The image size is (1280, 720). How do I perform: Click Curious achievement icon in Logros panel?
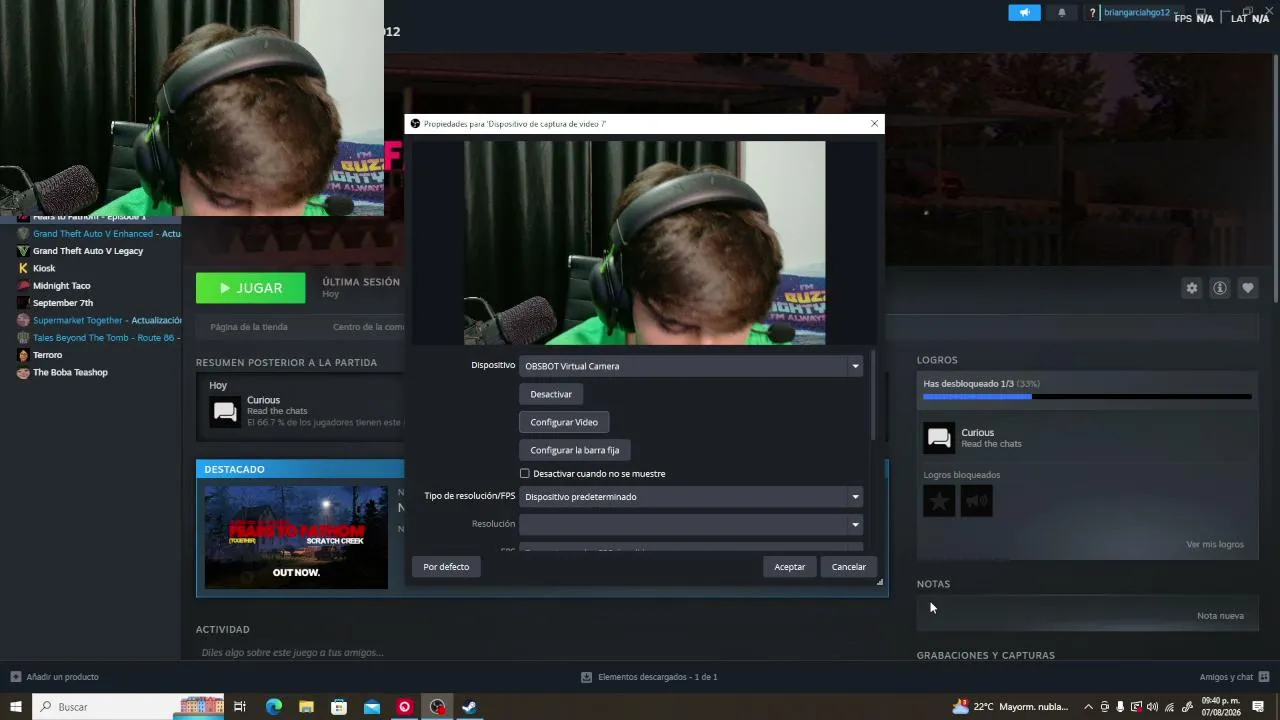[x=939, y=438]
